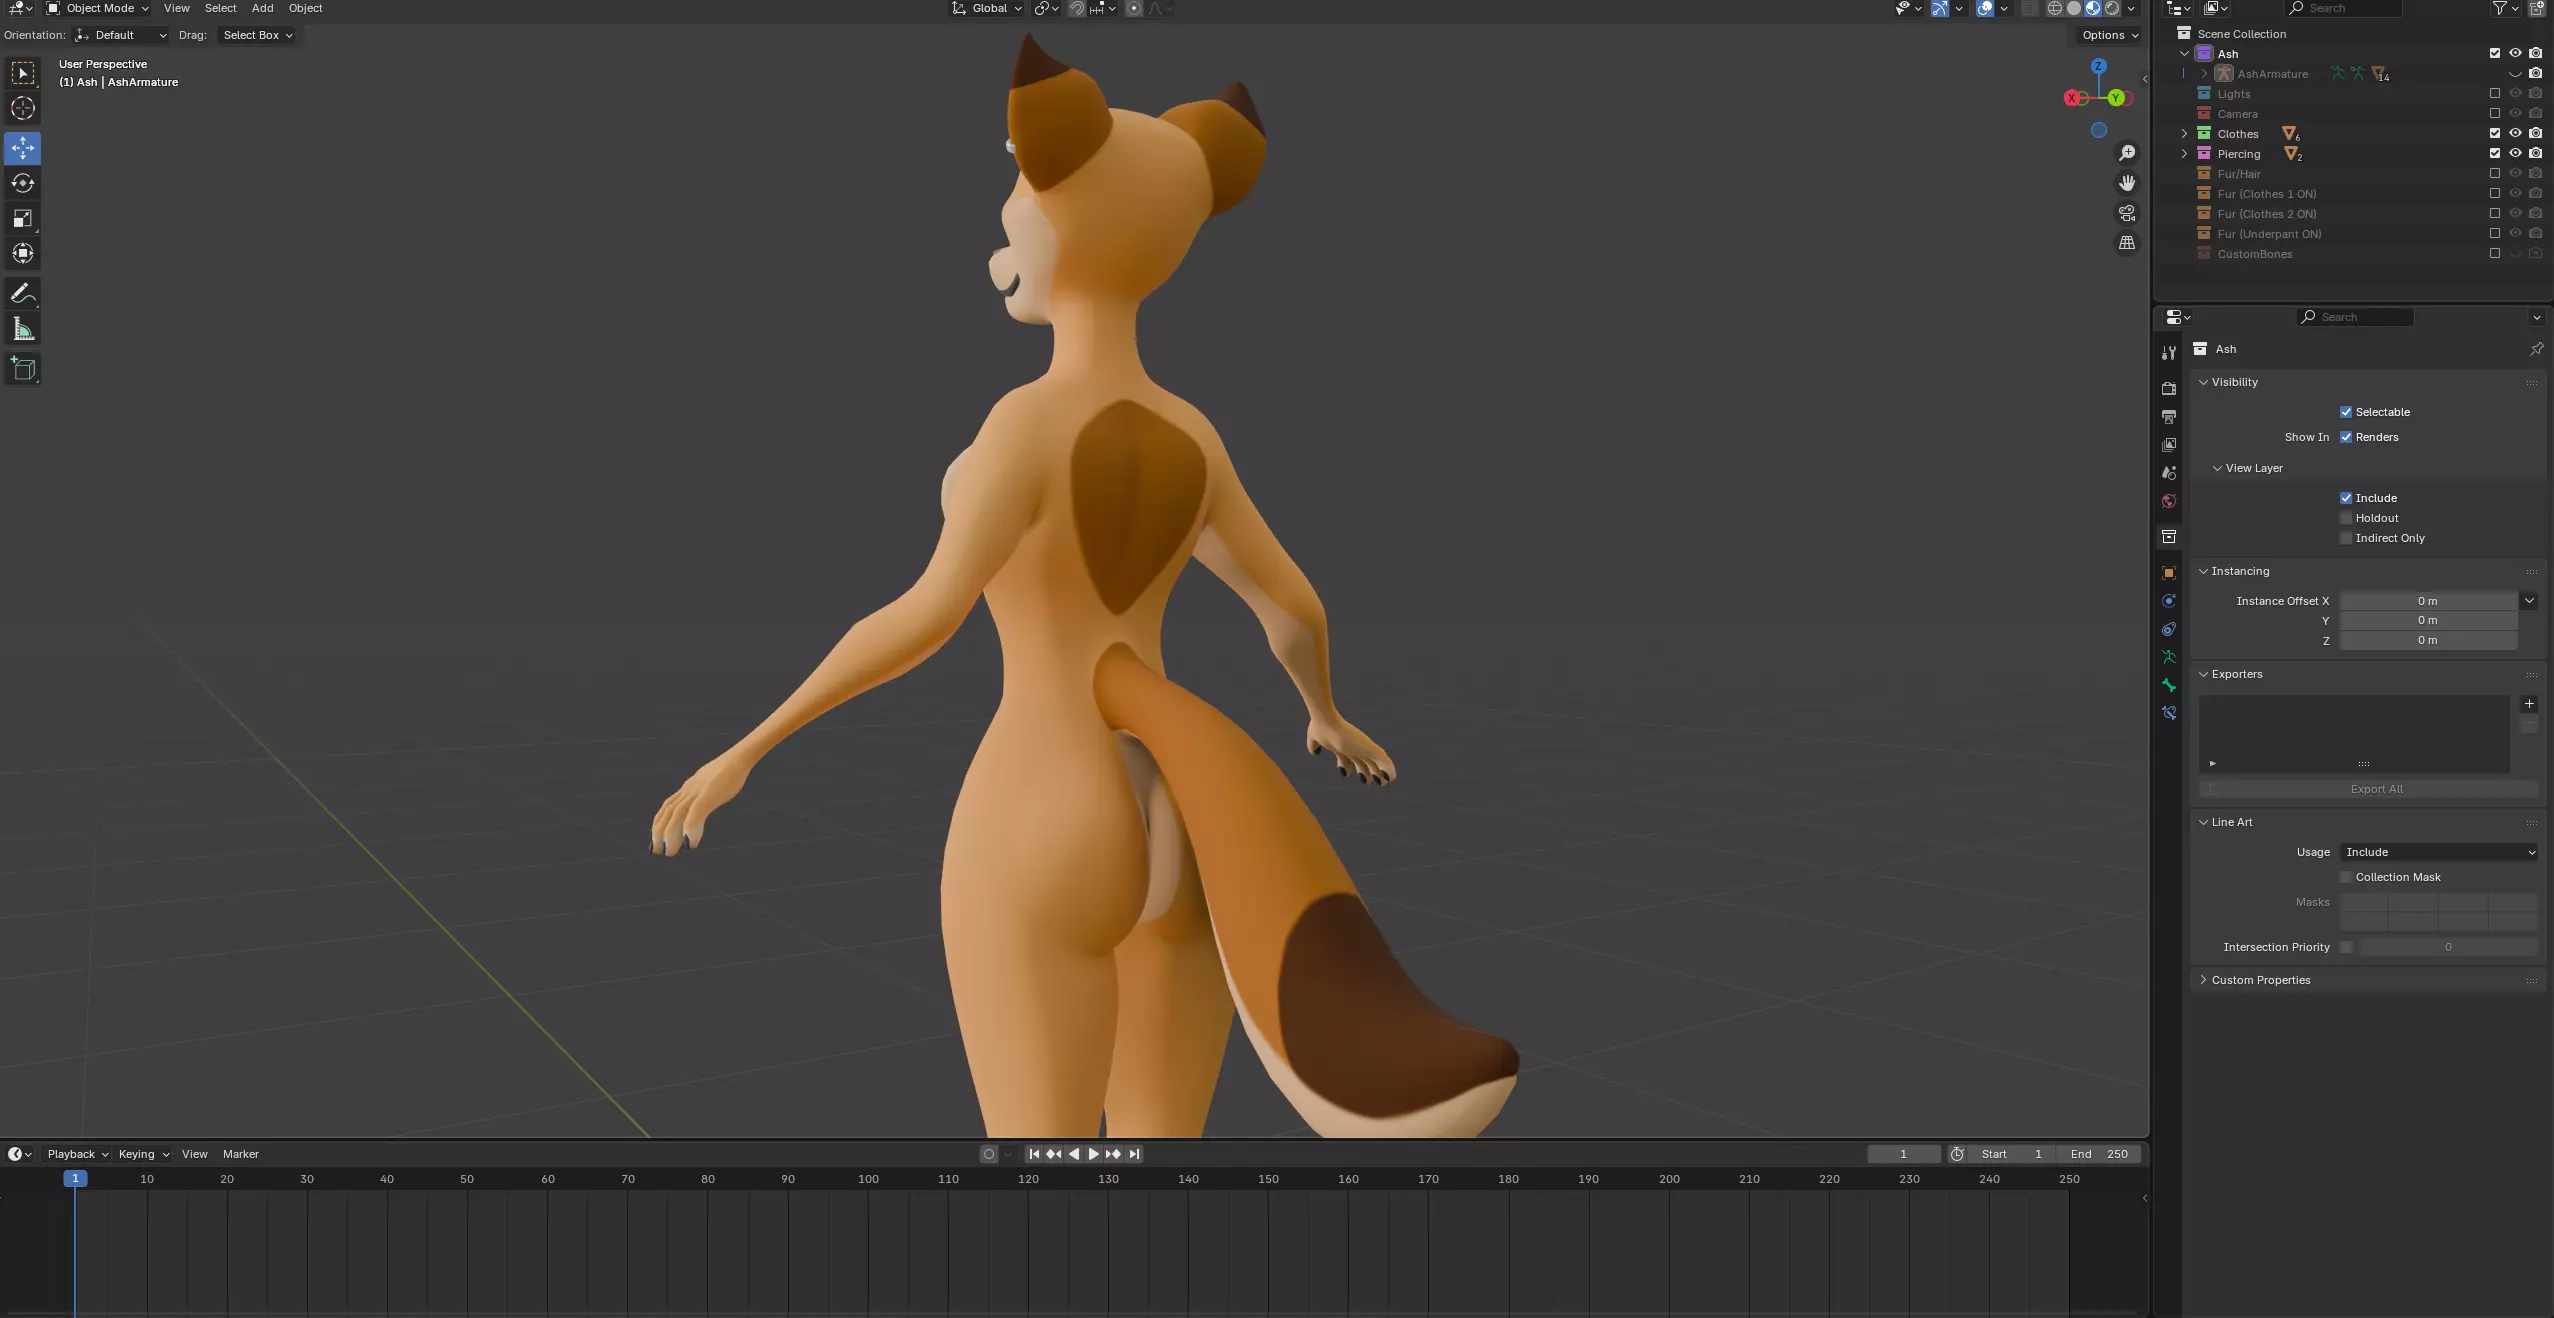Activate the Move tool
The width and height of the screenshot is (2554, 1318).
(23, 148)
